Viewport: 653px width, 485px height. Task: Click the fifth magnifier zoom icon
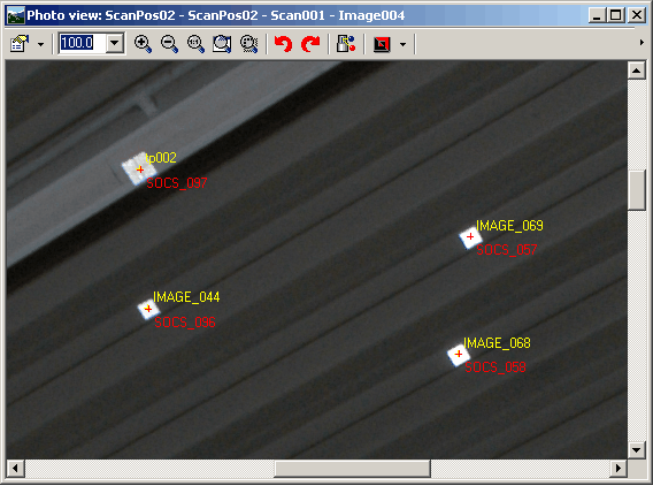point(248,44)
